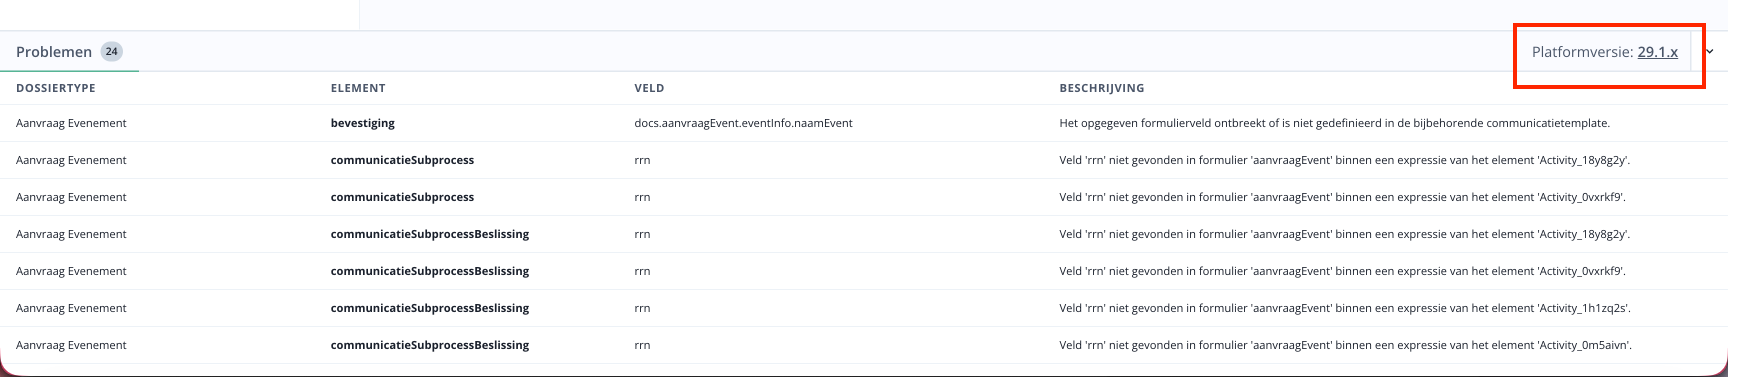The height and width of the screenshot is (377, 1748).
Task: Click Aanvraag Evenement in the bevestiging row
Action: pos(71,123)
